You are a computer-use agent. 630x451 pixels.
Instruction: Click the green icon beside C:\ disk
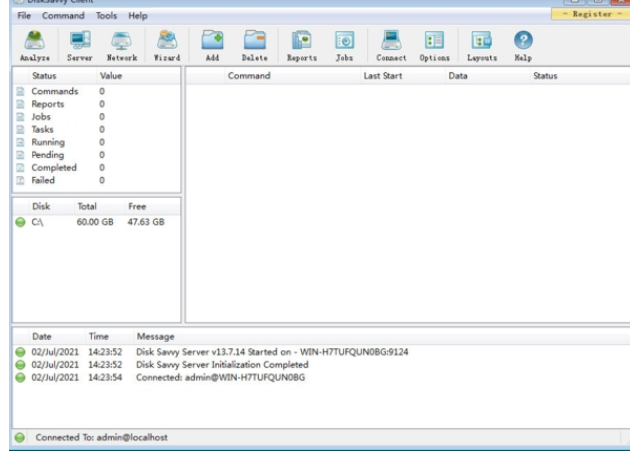click(20, 222)
